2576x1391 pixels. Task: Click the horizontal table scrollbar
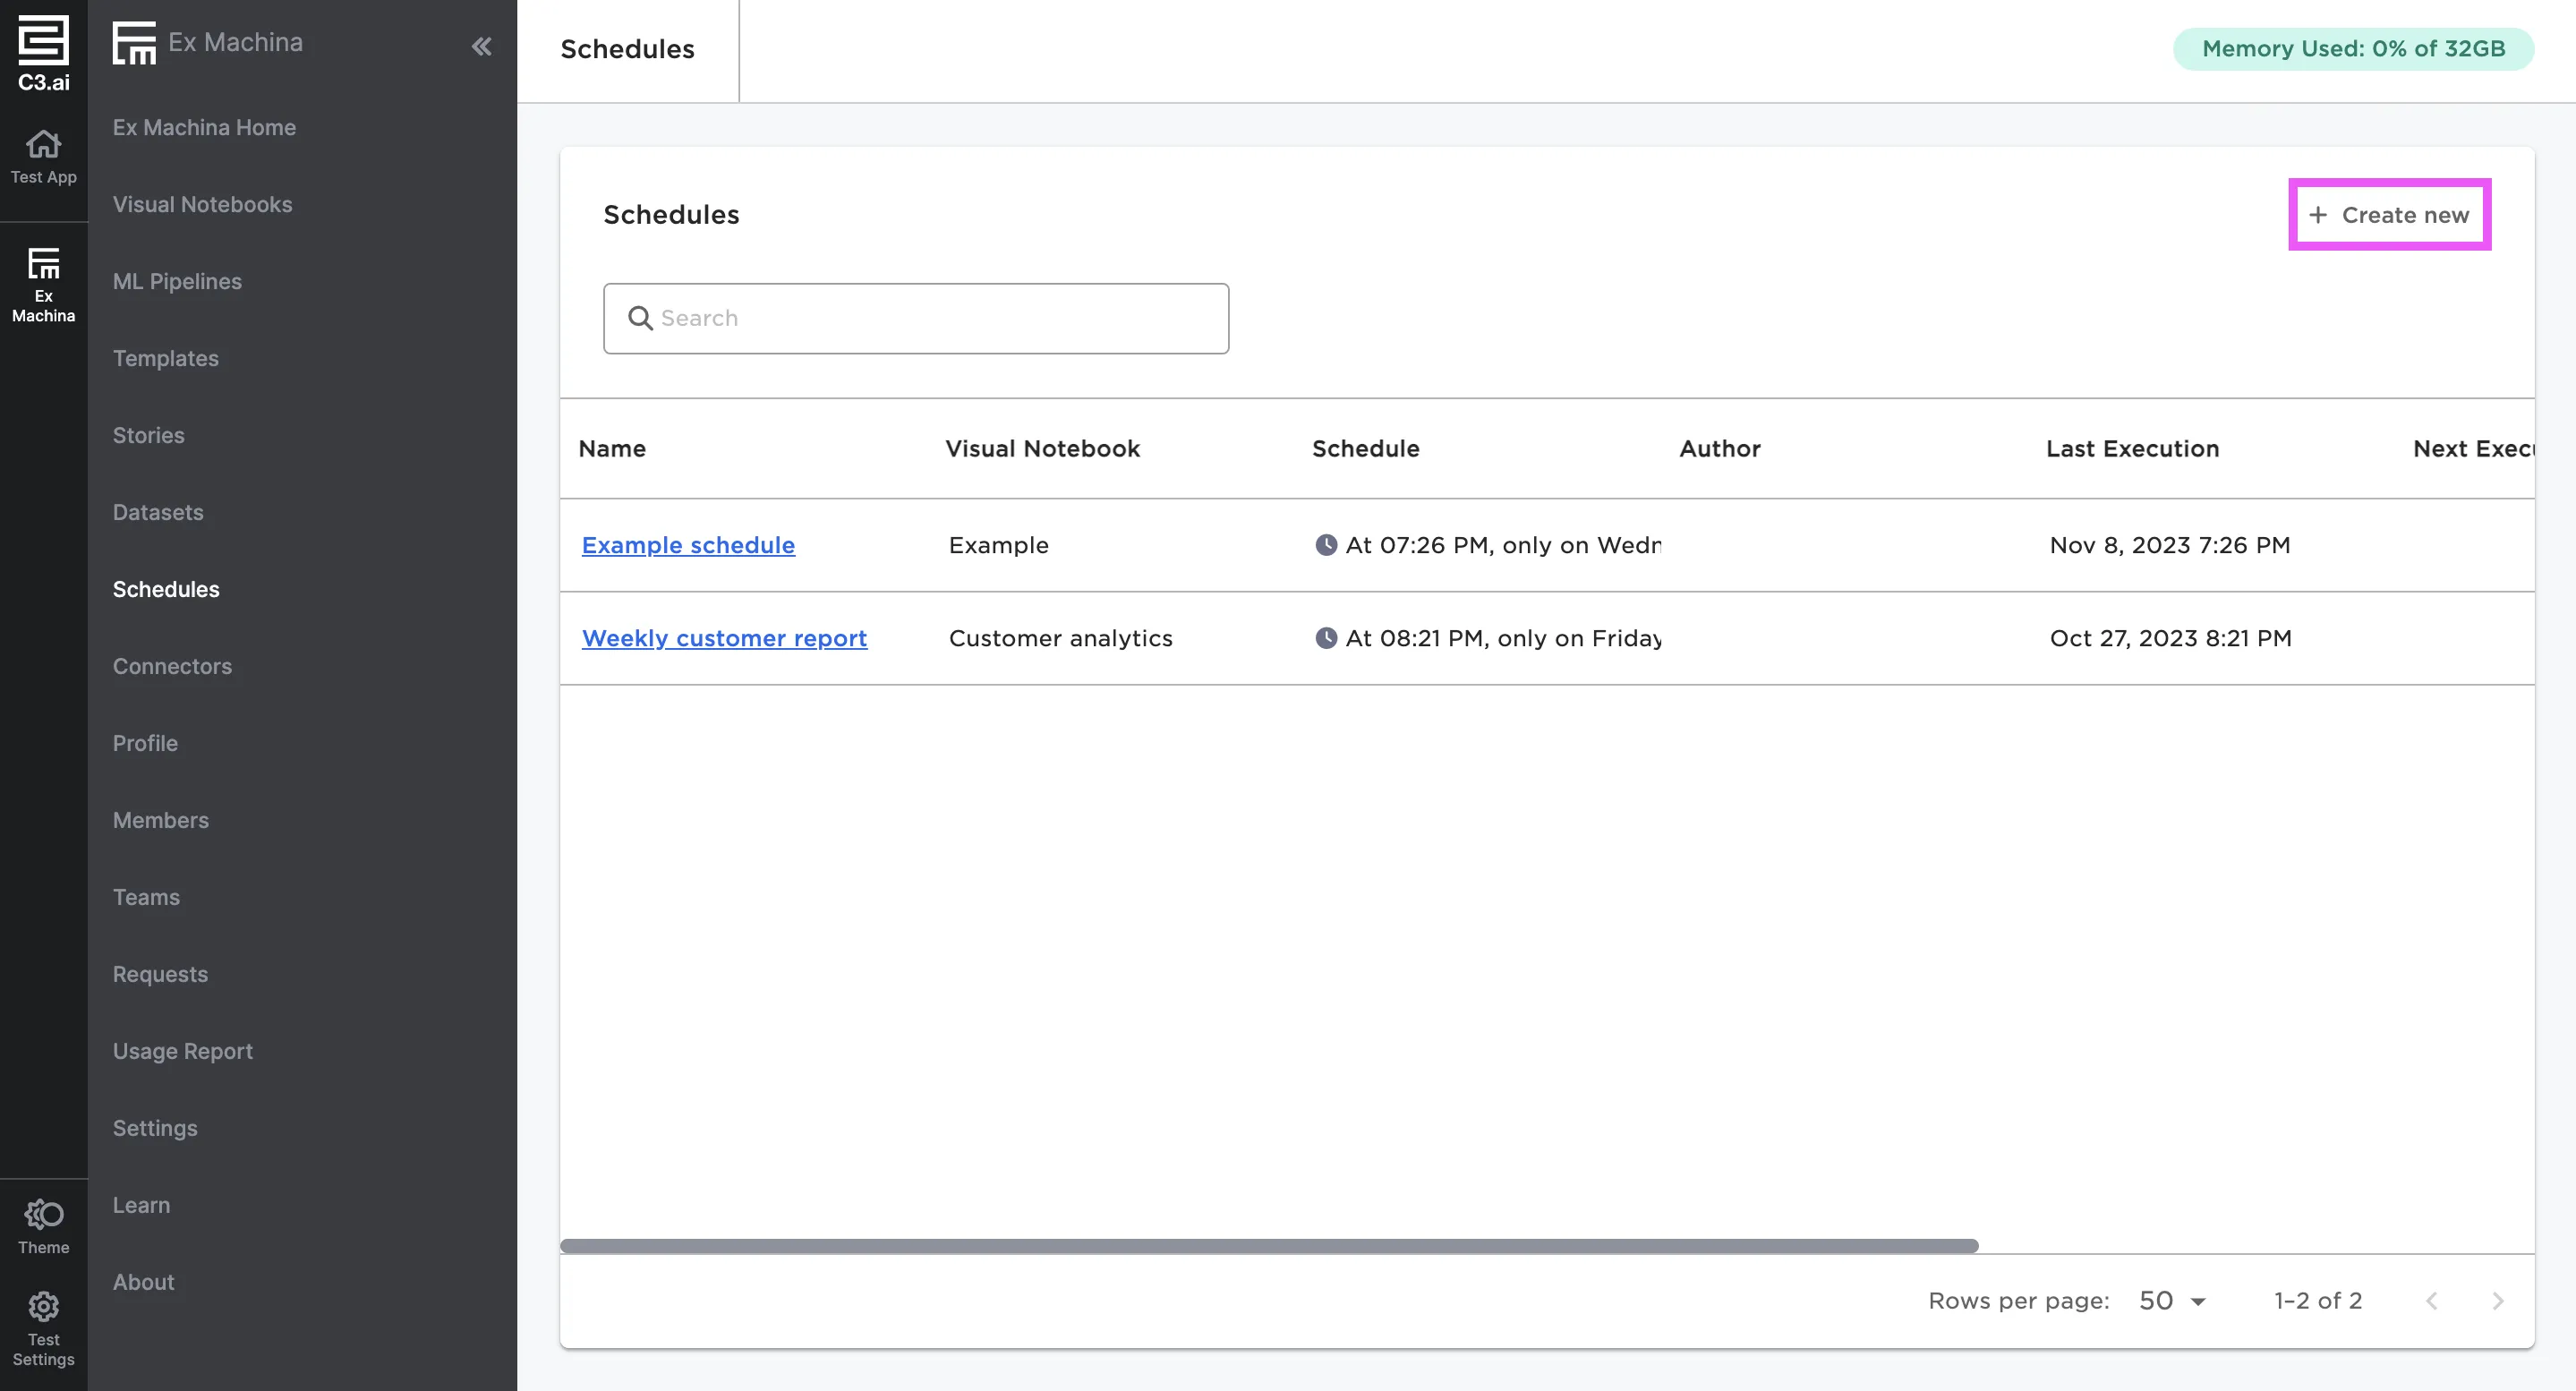click(x=1268, y=1246)
